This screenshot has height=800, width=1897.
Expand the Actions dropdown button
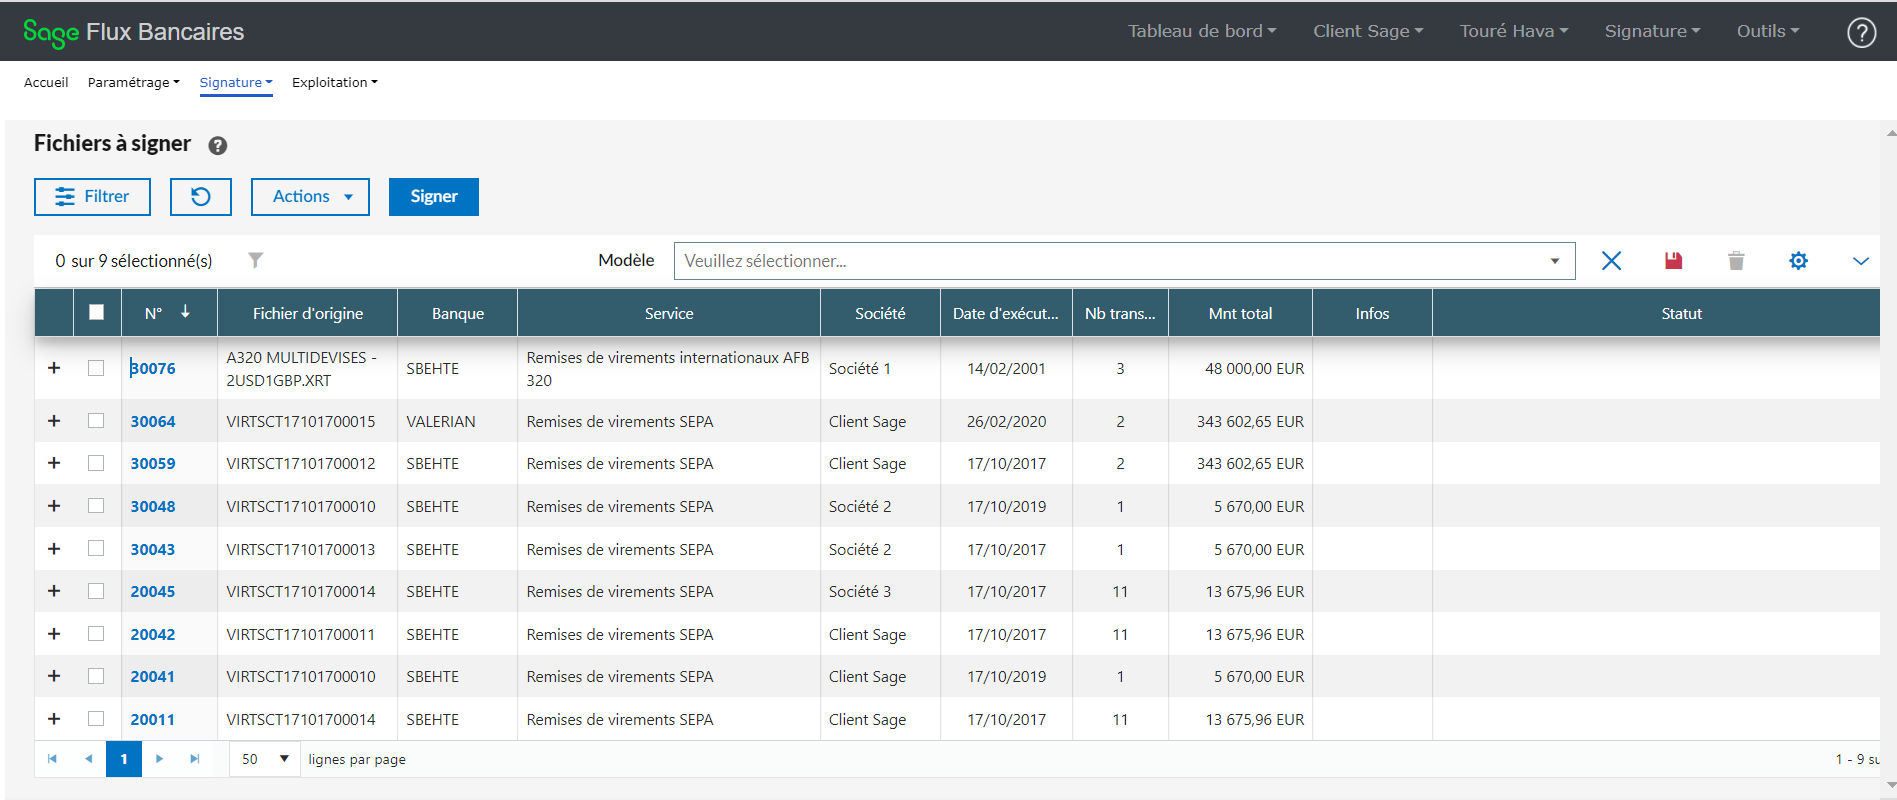point(310,197)
